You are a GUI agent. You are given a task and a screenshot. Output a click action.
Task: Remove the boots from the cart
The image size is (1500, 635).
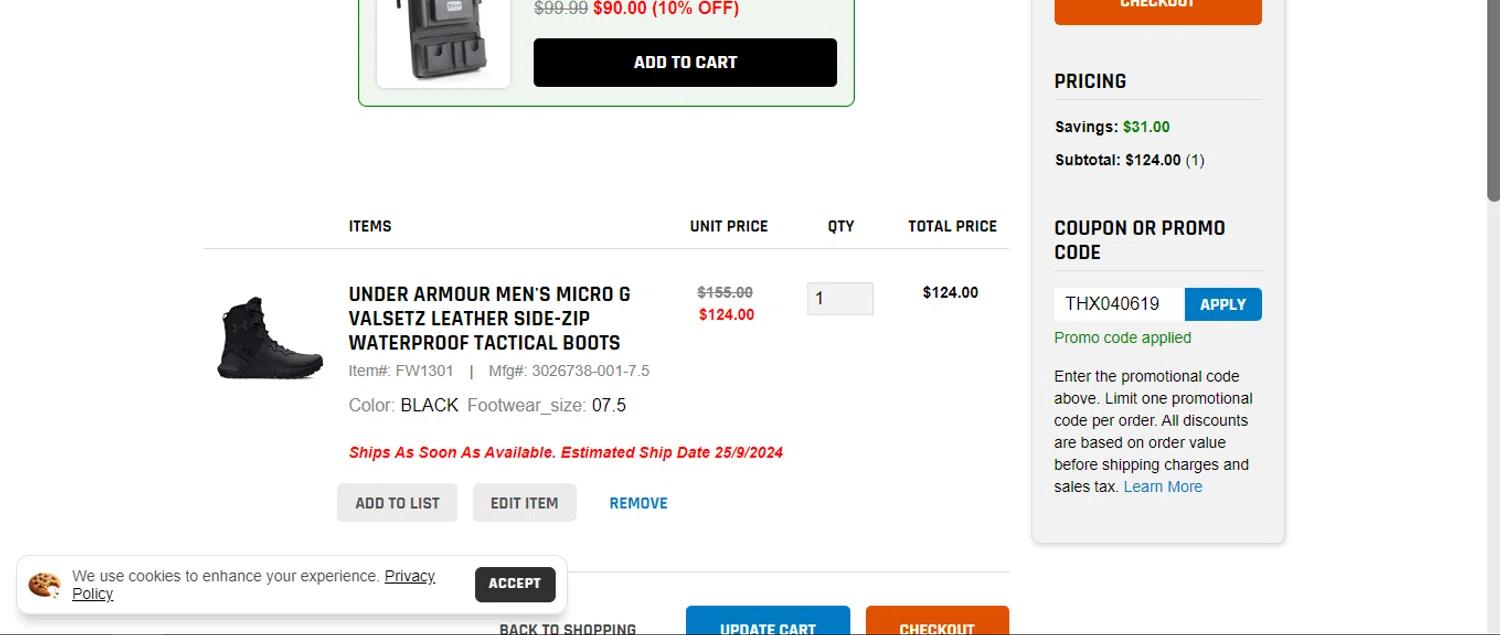click(x=638, y=503)
